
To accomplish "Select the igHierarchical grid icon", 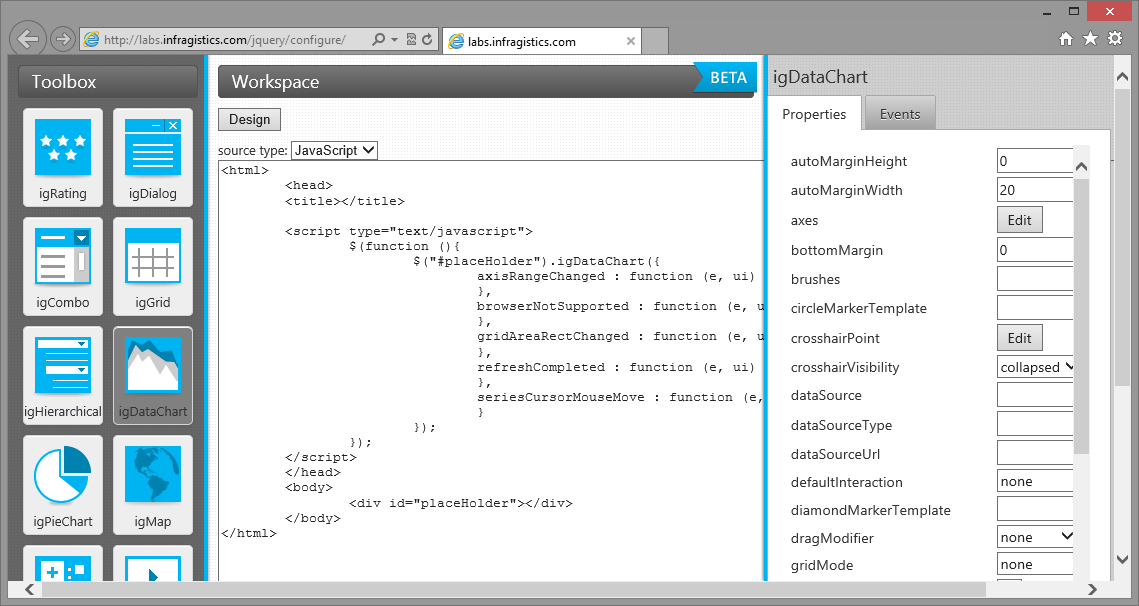I will pos(63,376).
